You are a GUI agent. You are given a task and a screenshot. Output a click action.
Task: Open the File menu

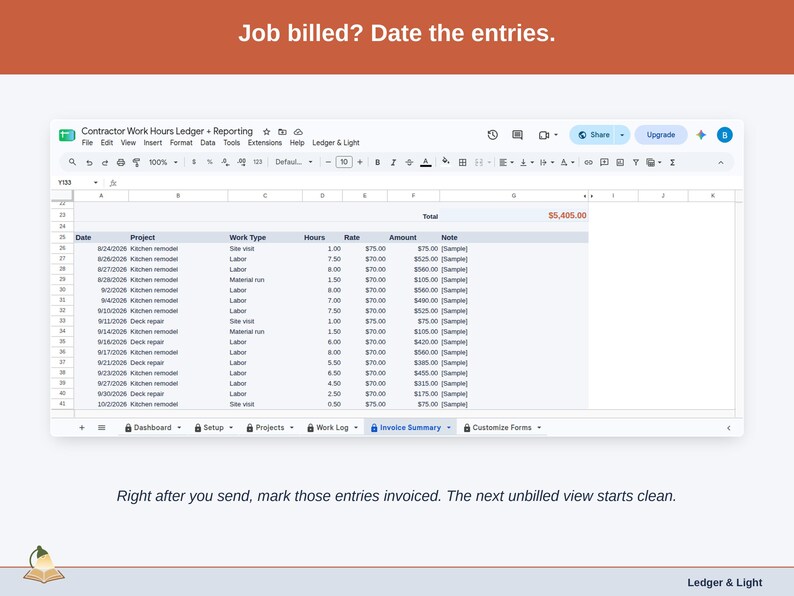[x=87, y=143]
